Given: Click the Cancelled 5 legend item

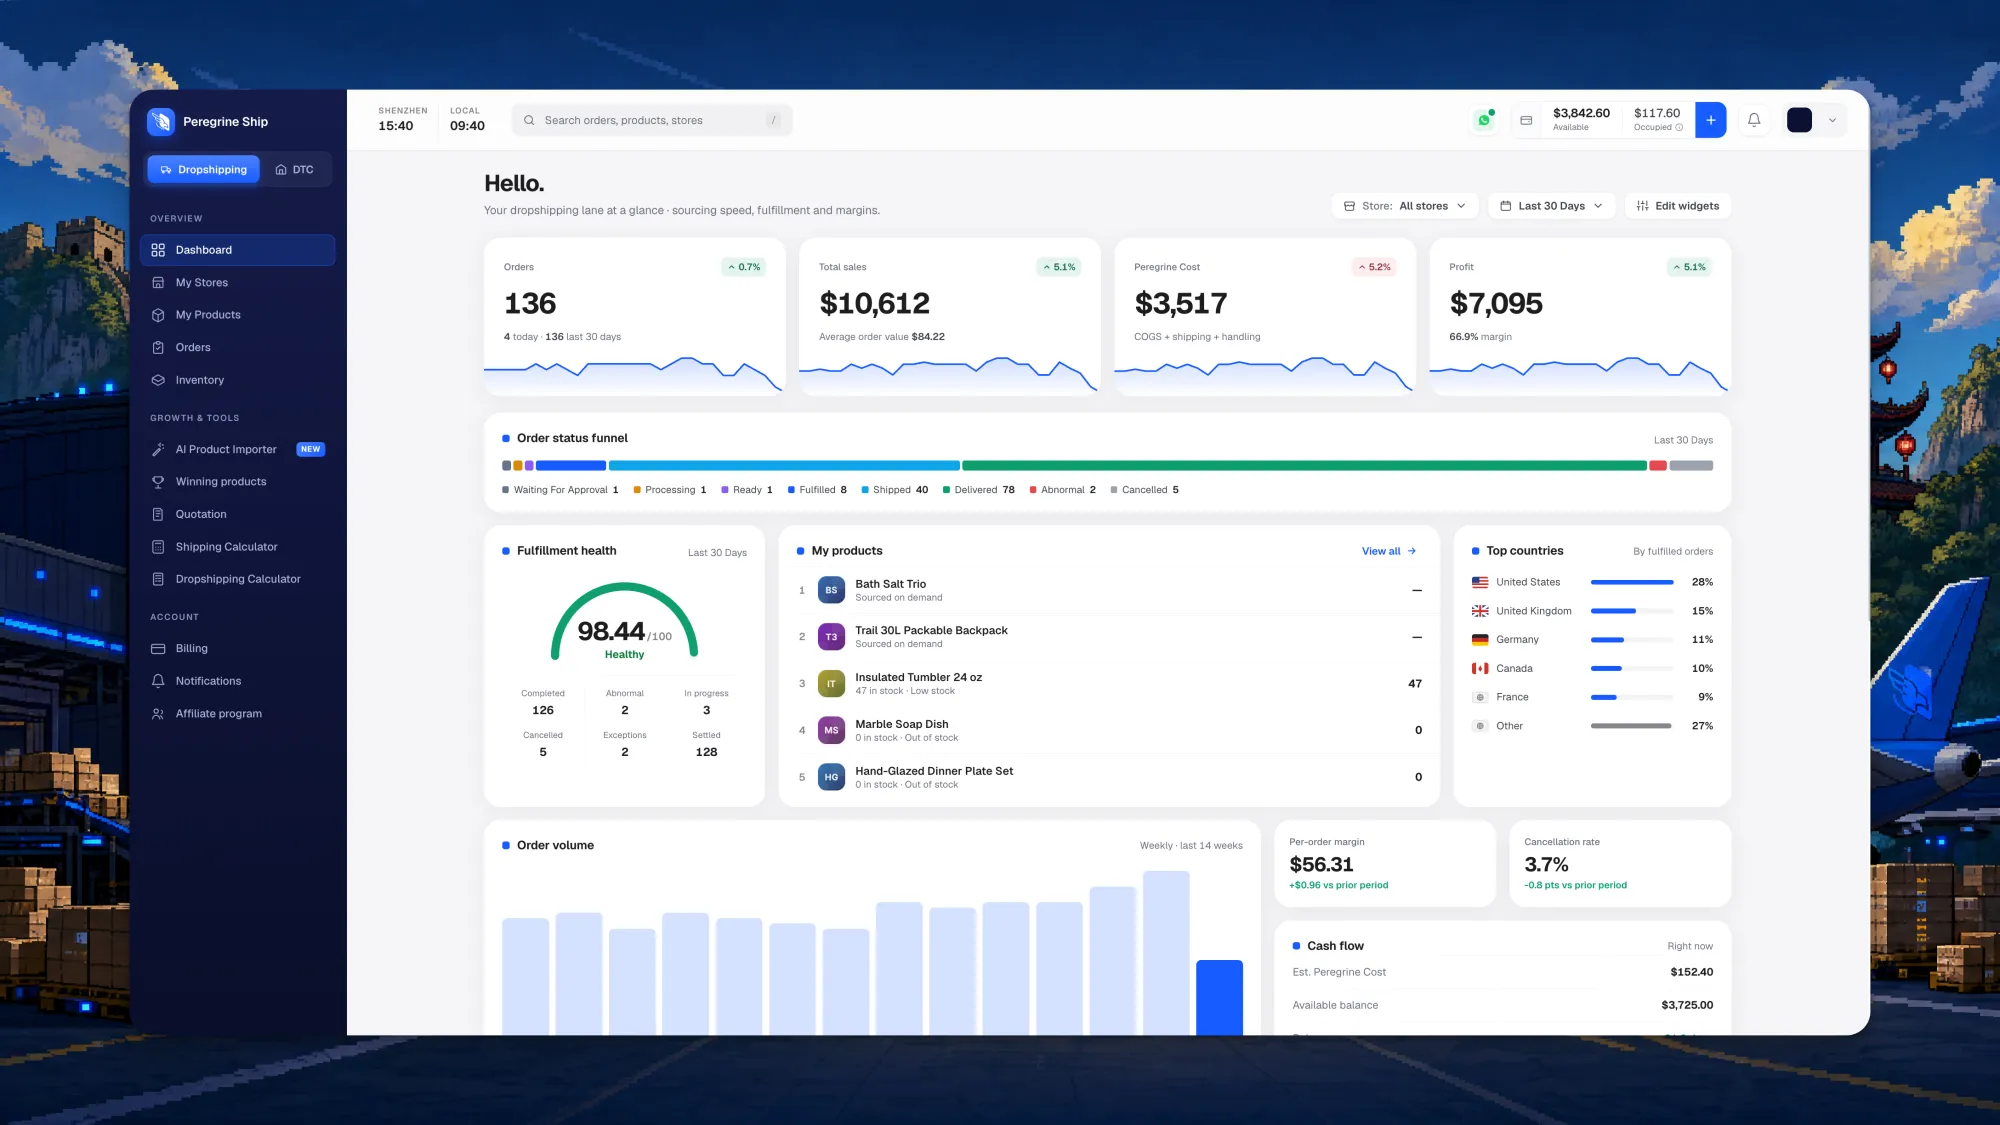Looking at the screenshot, I should click(x=1145, y=490).
